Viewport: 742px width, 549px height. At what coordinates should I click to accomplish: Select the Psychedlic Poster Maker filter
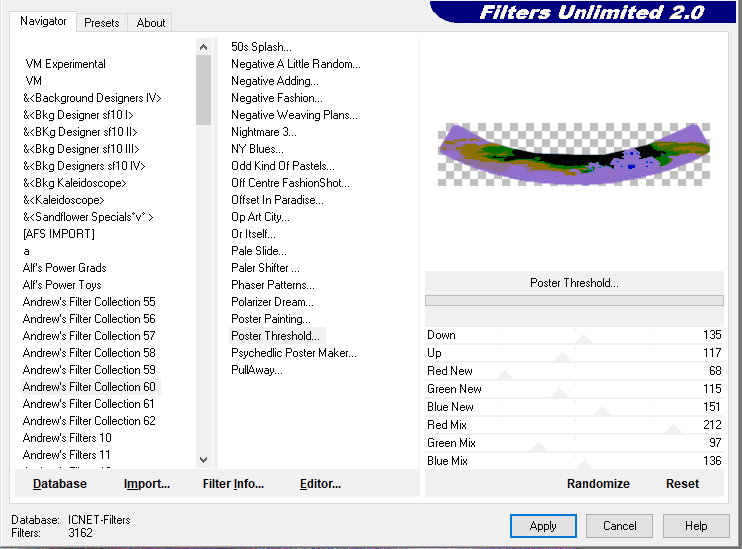click(293, 353)
